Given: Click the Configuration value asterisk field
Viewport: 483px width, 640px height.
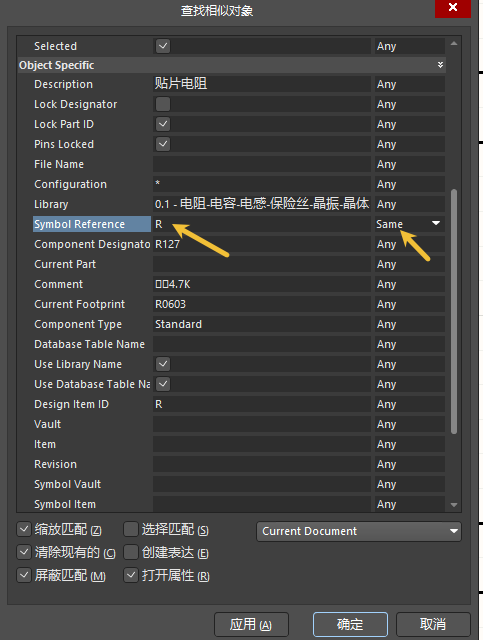Looking at the screenshot, I should pyautogui.click(x=262, y=184).
